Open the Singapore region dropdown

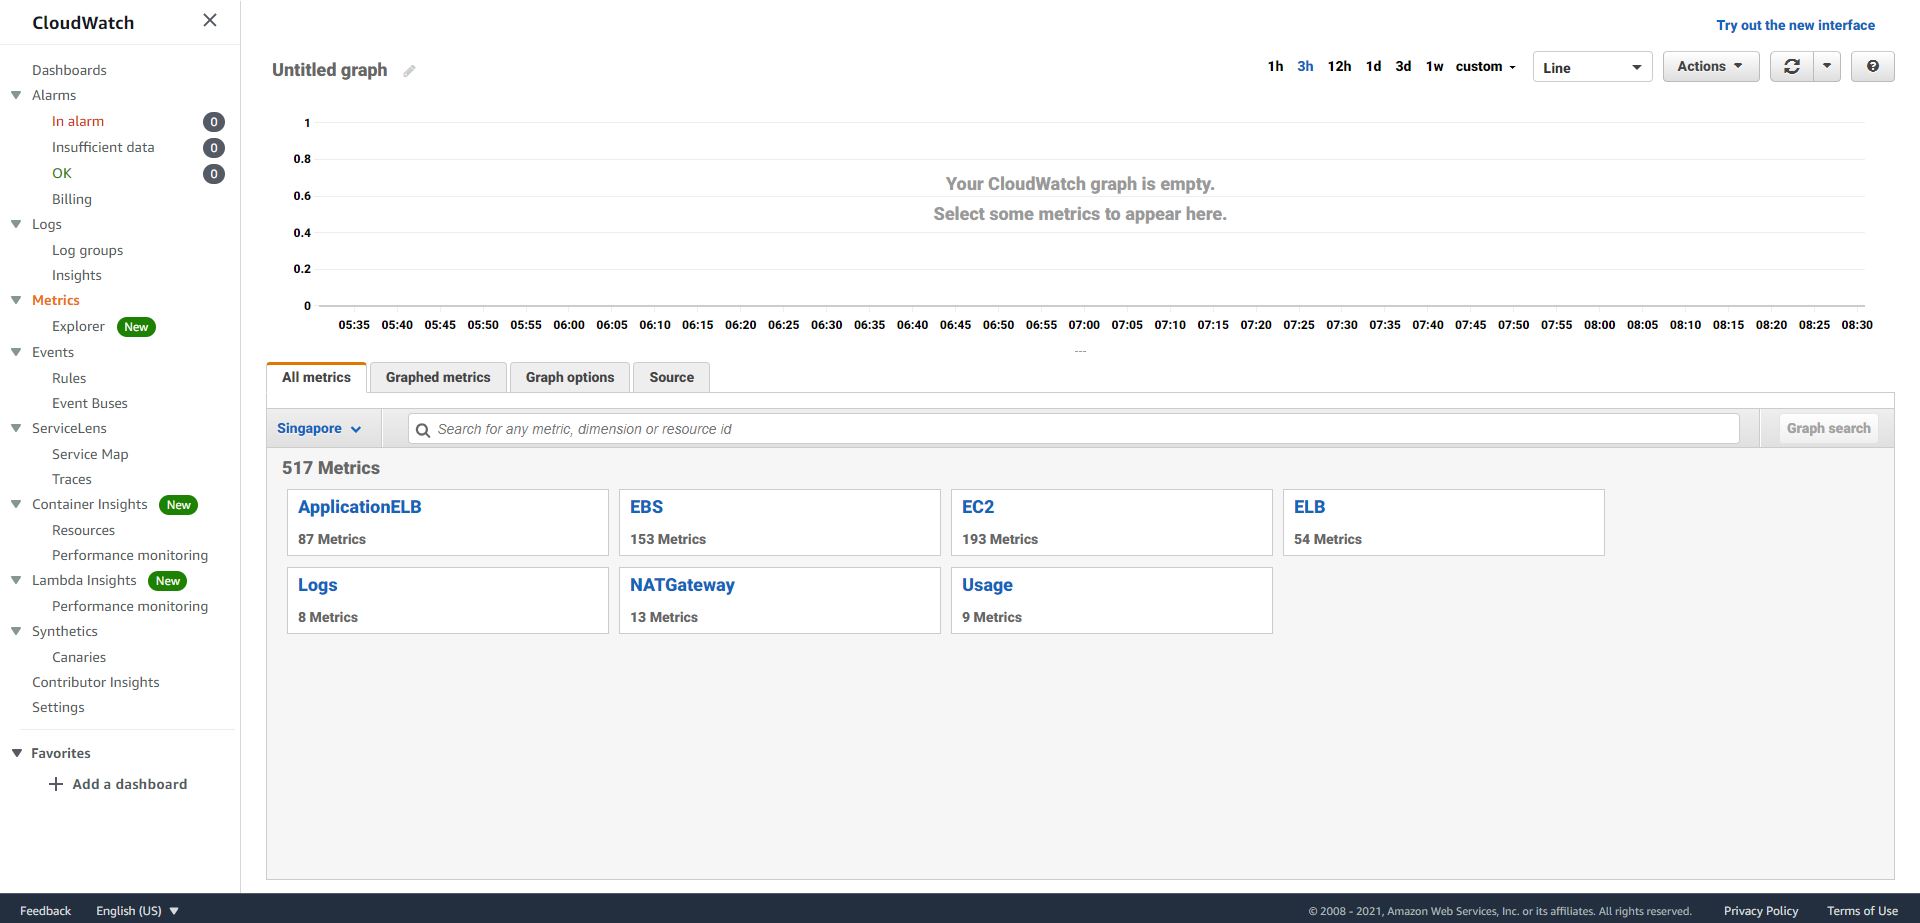pyautogui.click(x=319, y=428)
